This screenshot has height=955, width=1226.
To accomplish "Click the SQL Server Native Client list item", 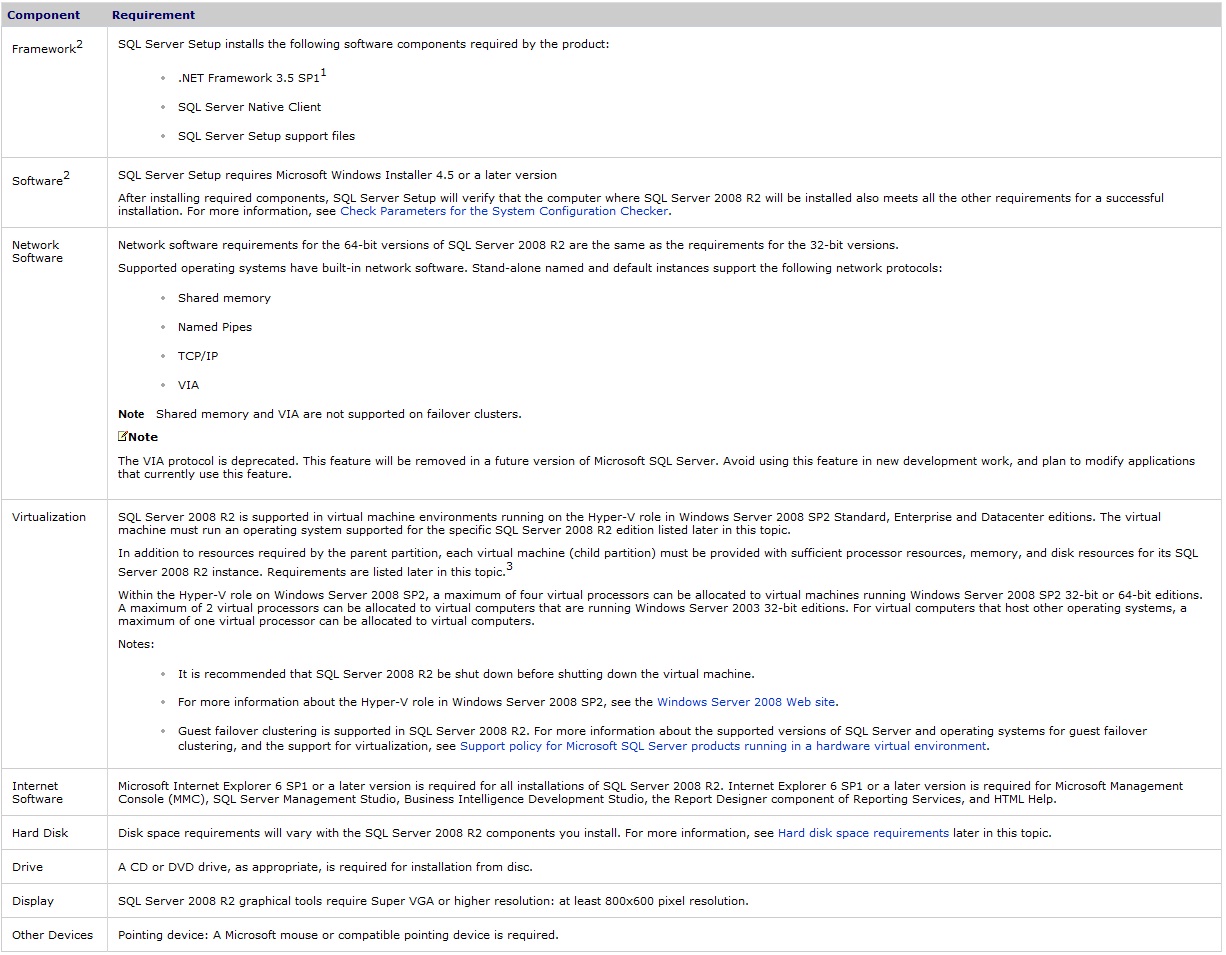I will click(x=250, y=107).
